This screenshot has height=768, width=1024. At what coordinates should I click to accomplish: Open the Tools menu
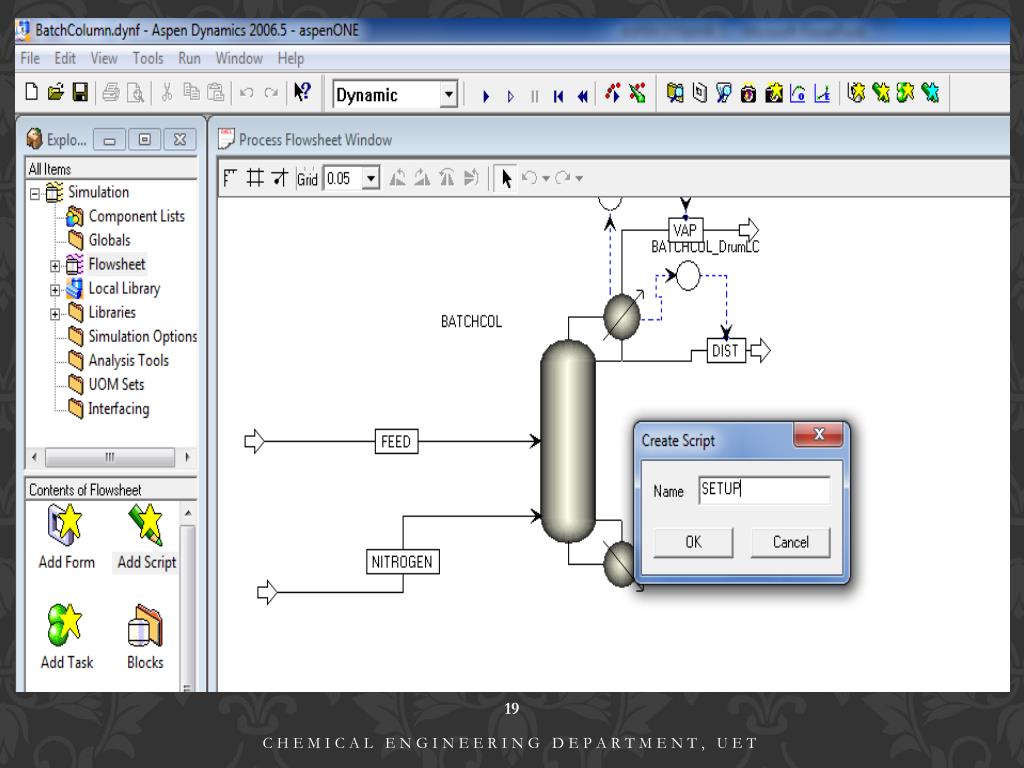click(x=148, y=58)
